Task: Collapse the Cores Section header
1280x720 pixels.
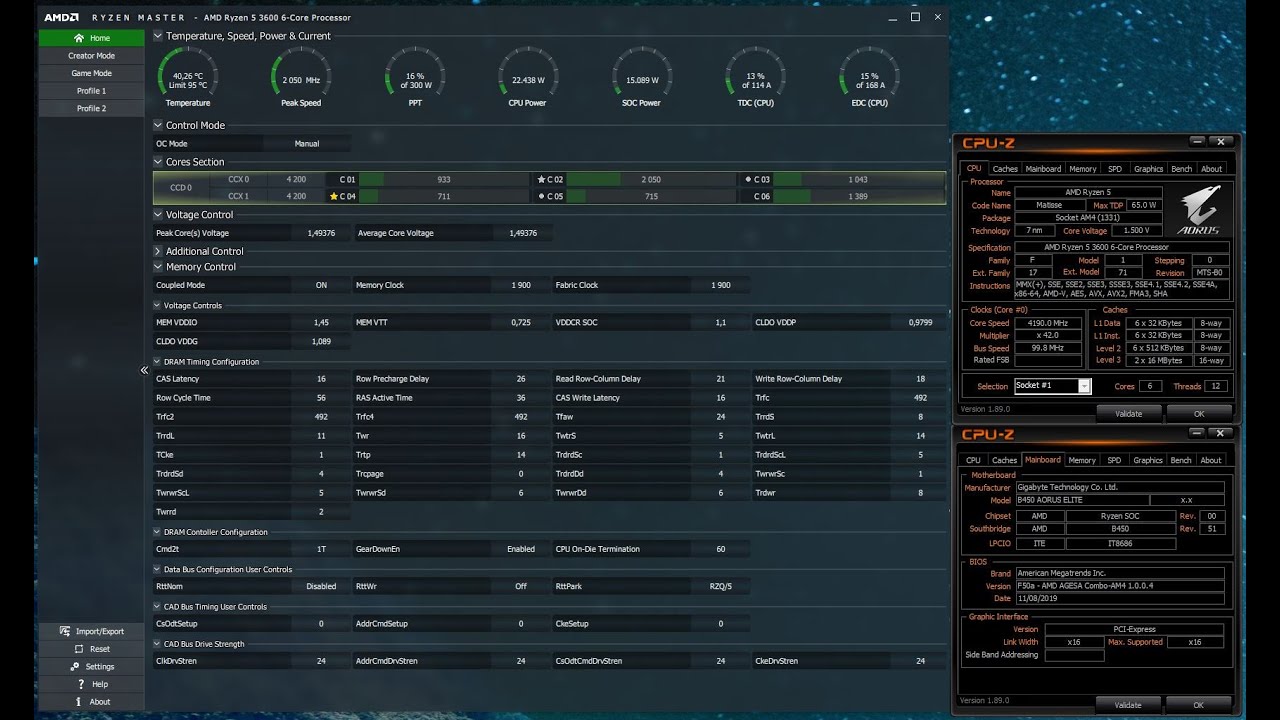Action: (158, 162)
